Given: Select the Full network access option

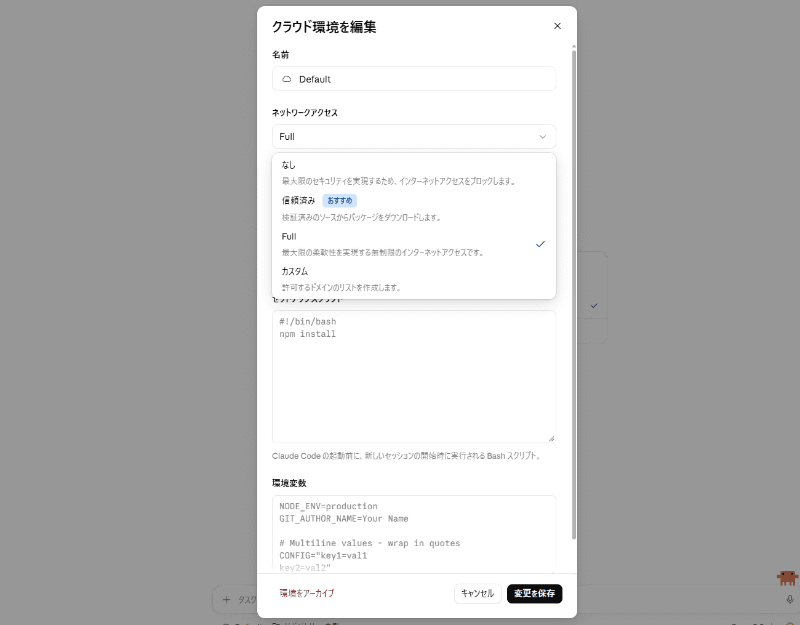Looking at the screenshot, I should [414, 244].
